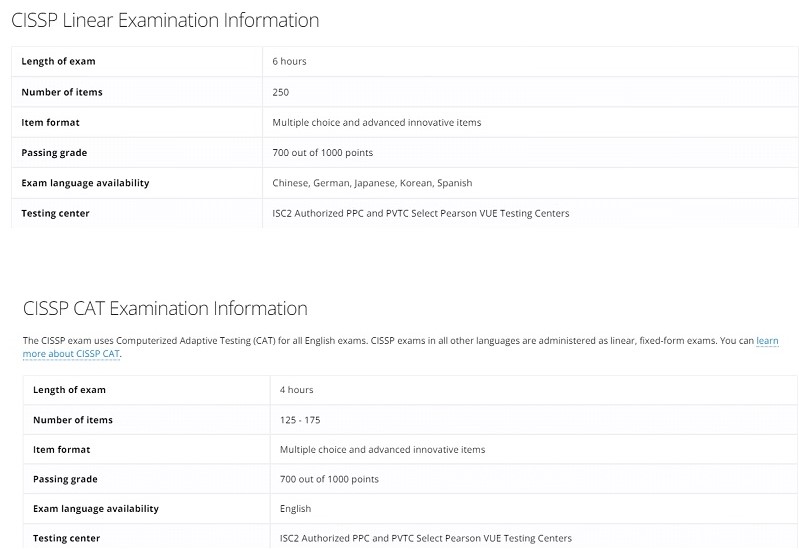Click 'Item format' label in Linear table
This screenshot has width=799, height=550.
pyautogui.click(x=50, y=122)
